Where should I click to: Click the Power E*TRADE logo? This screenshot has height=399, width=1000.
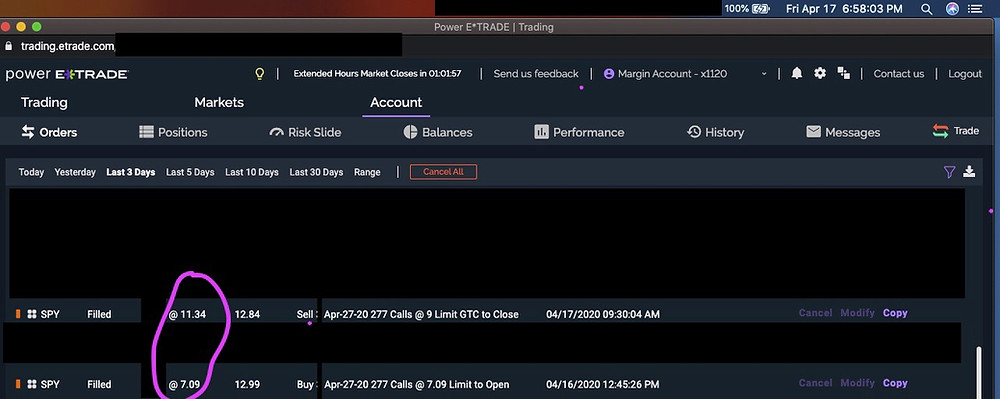pos(67,75)
